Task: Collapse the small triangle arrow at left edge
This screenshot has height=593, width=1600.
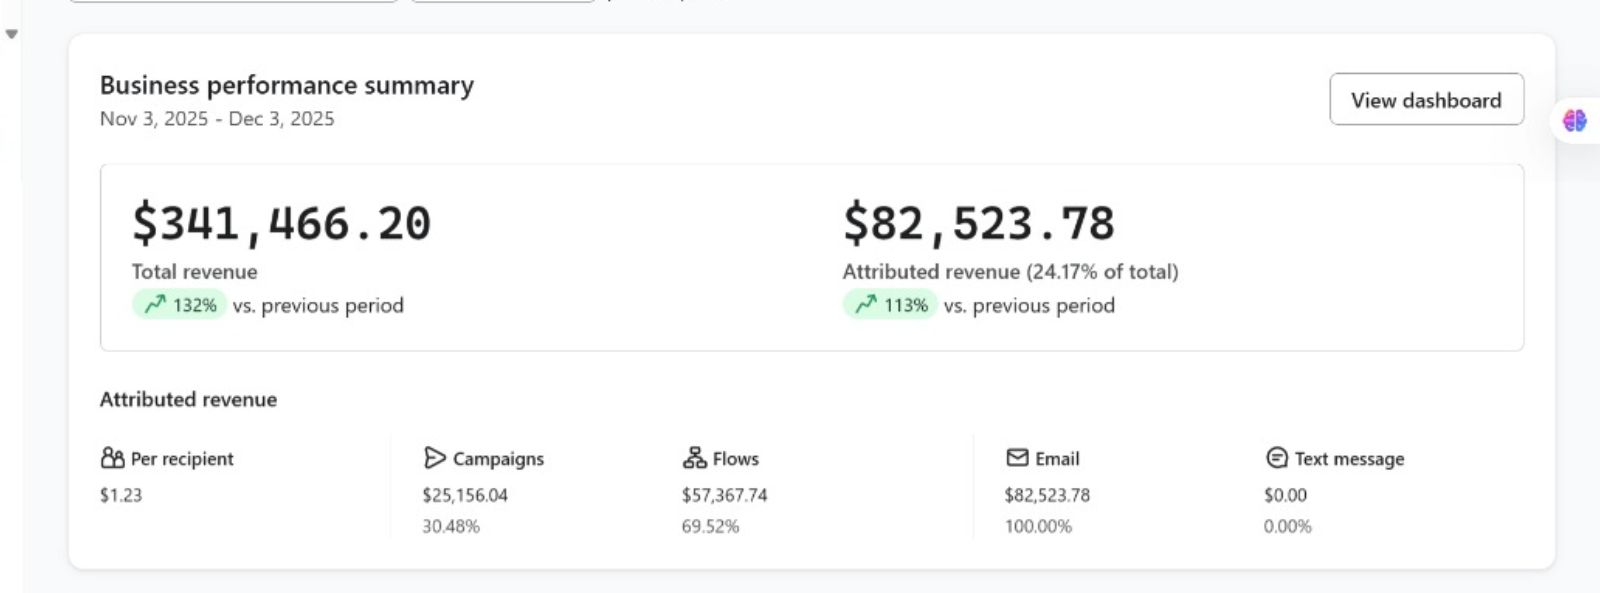Action: tap(12, 34)
